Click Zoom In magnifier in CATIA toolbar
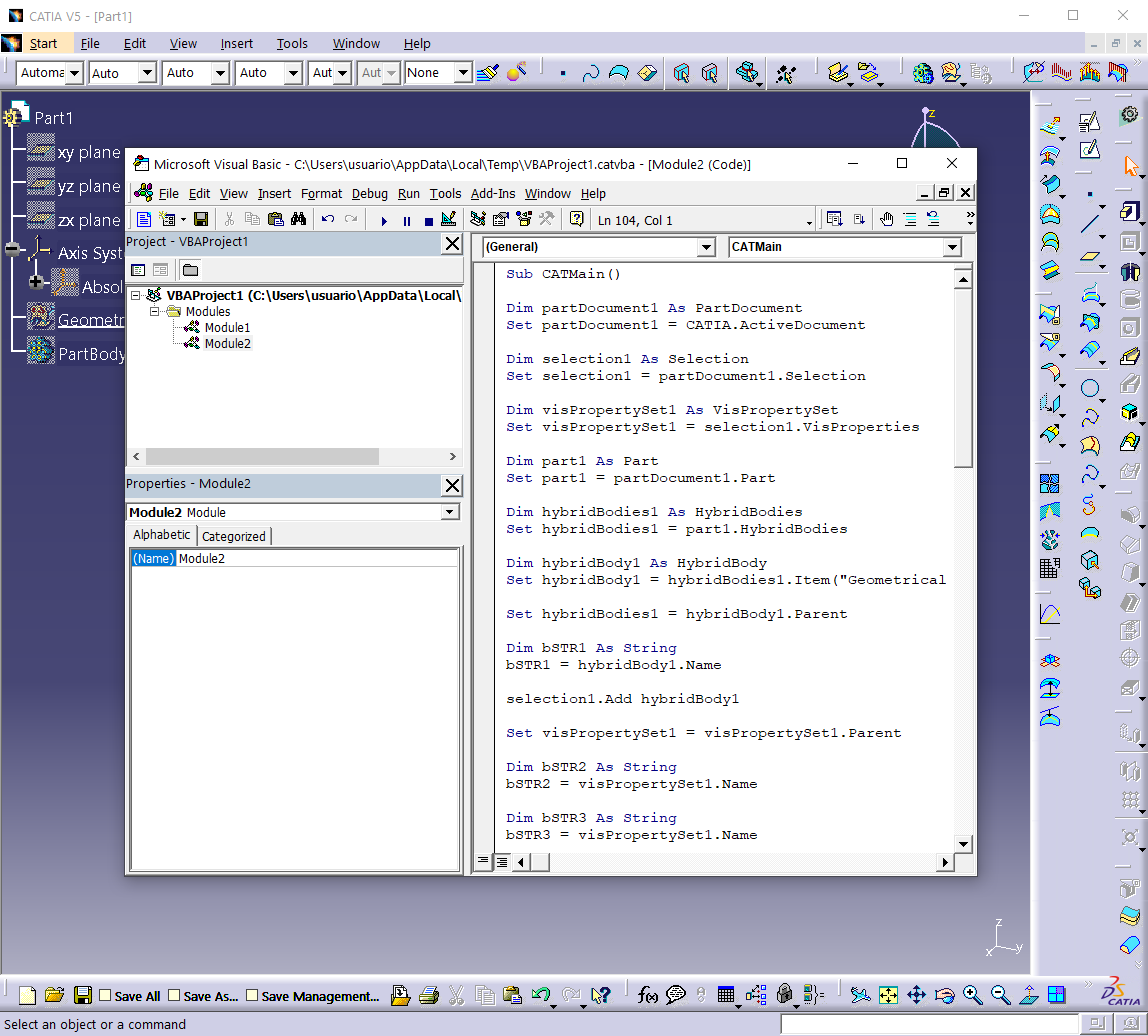Viewport: 1148px width, 1036px height. point(972,995)
